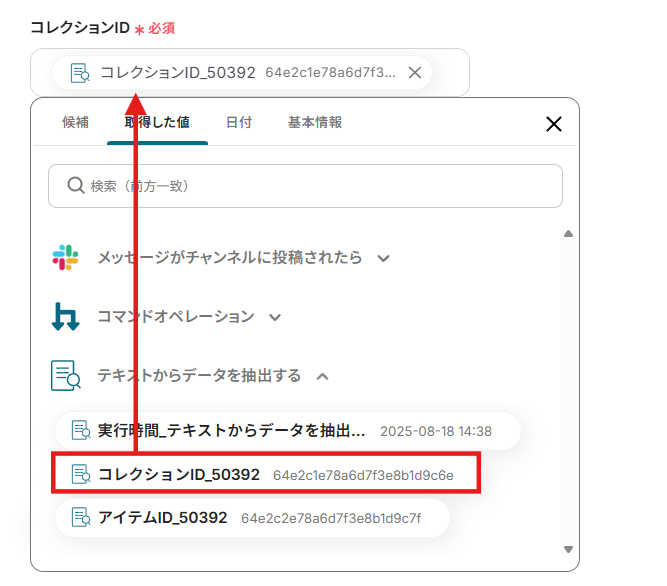This screenshot has height=586, width=667.
Task: Select 実行時間_テキストからデータを抽出... value
Action: click(288, 431)
